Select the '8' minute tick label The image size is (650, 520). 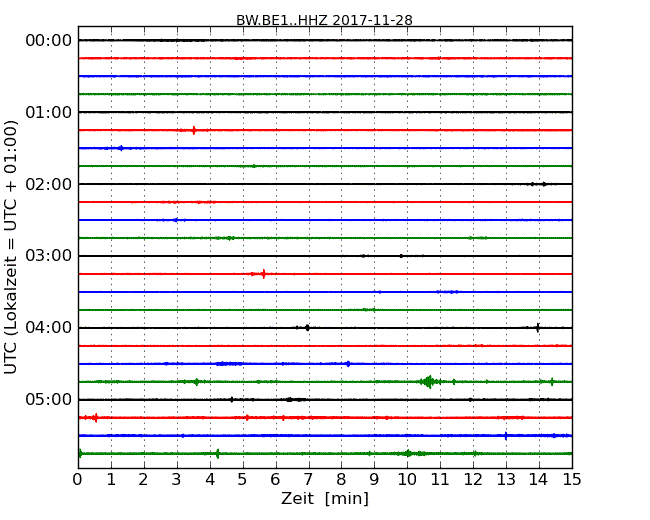341,480
